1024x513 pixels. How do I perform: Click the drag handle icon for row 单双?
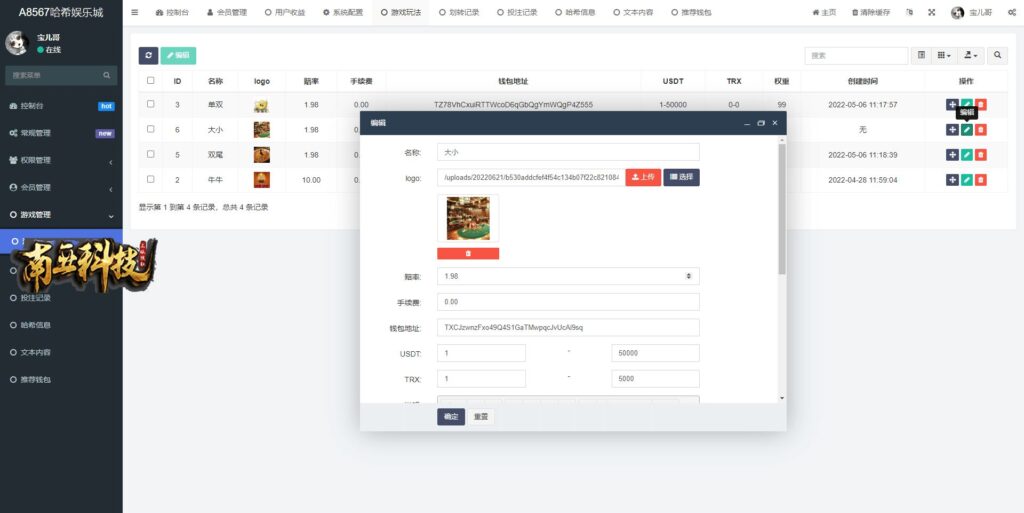(x=952, y=104)
